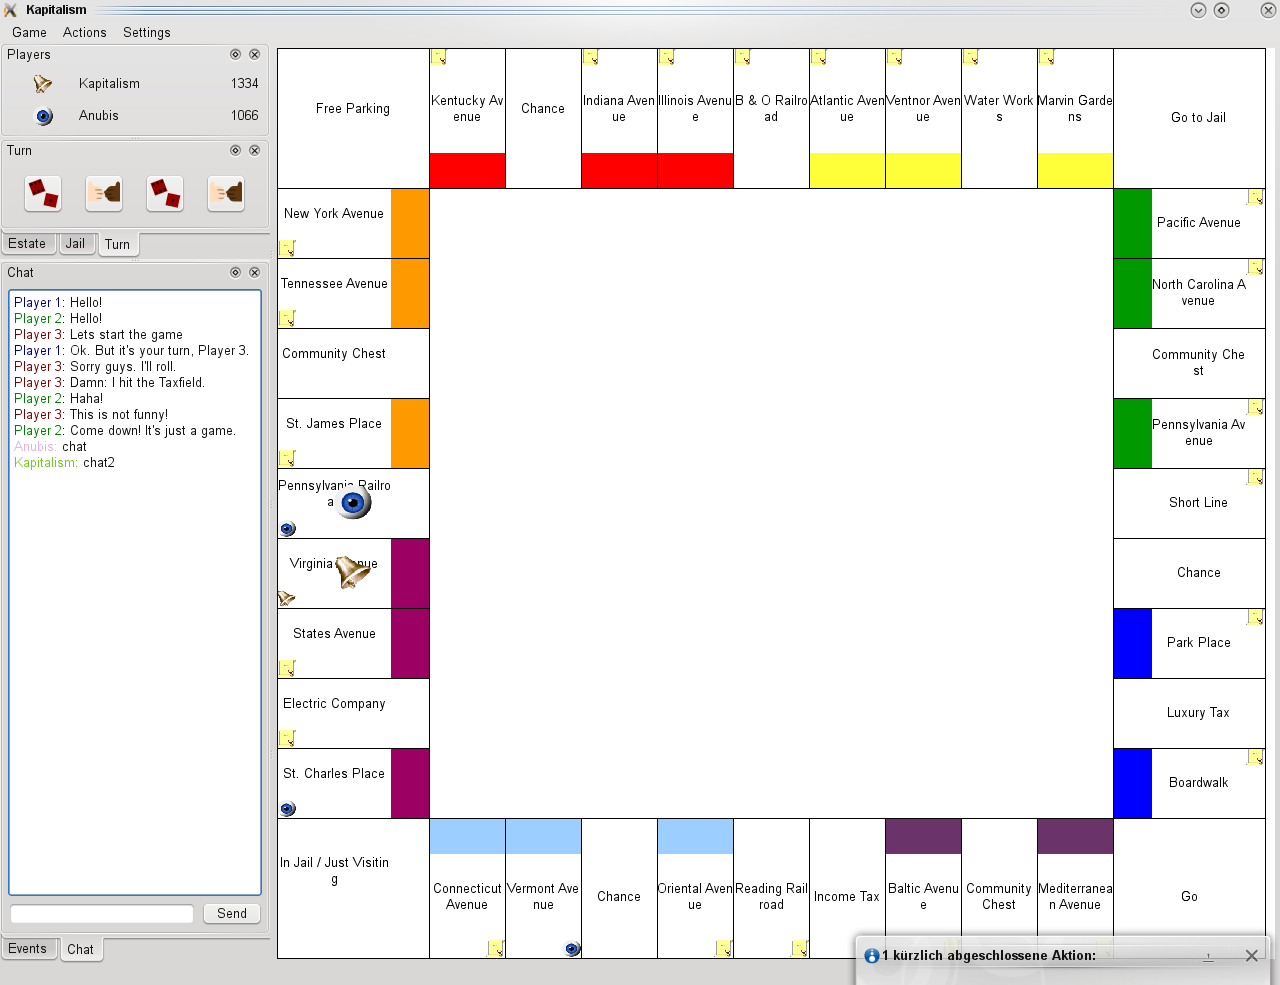Click the small eye owner icon on Vermont Avenue

(573, 948)
